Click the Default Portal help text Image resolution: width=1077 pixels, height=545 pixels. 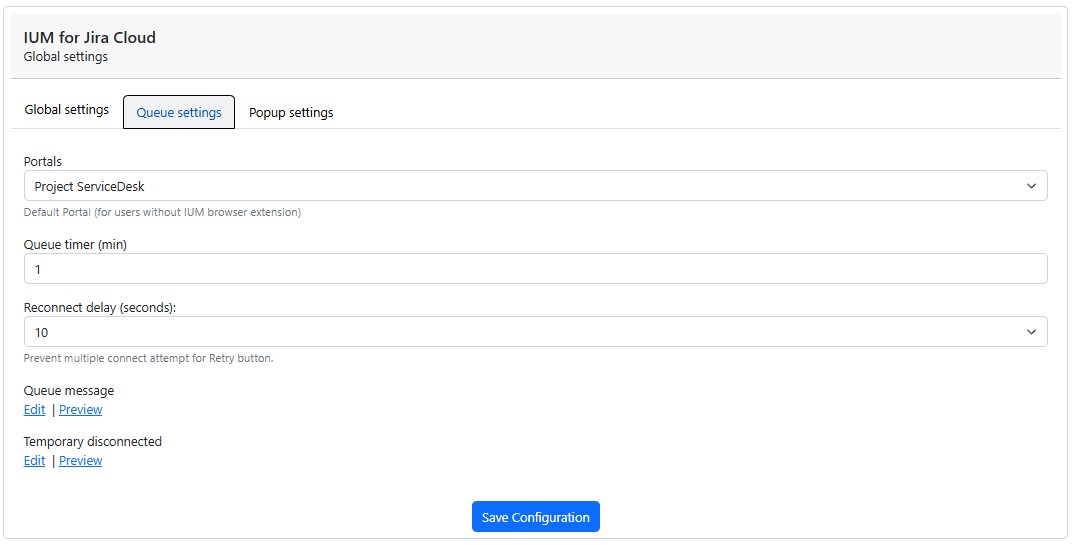[162, 212]
